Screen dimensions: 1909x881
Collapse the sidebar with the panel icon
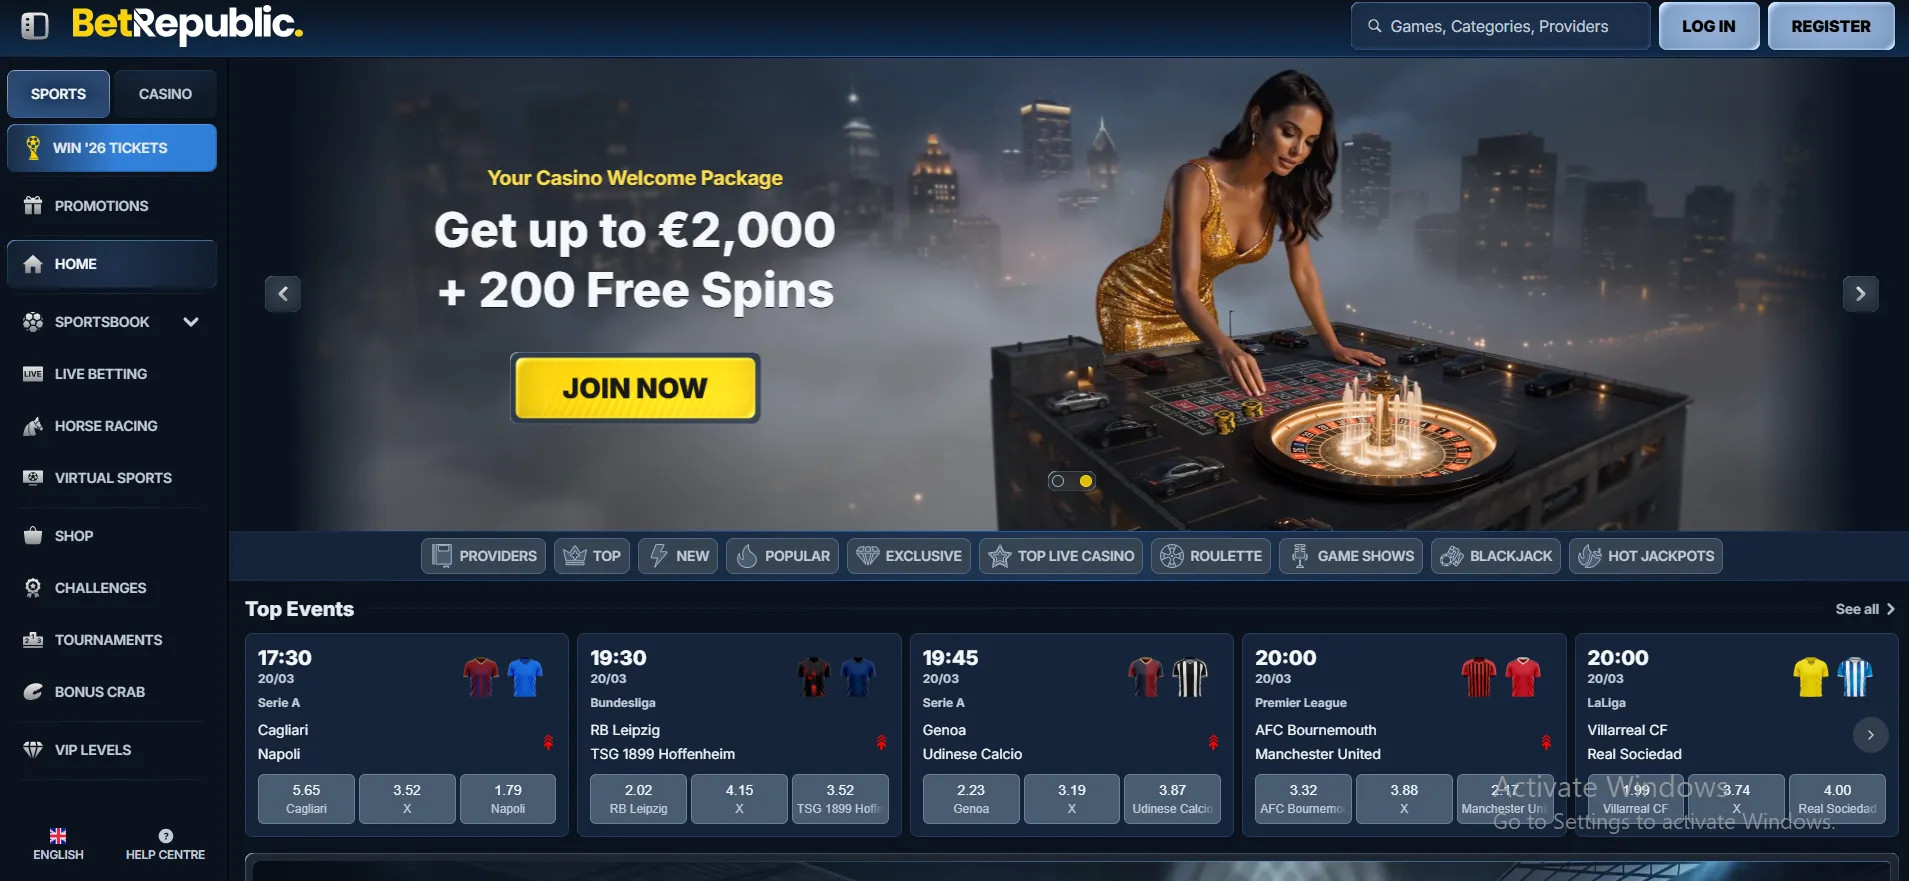click(x=35, y=26)
